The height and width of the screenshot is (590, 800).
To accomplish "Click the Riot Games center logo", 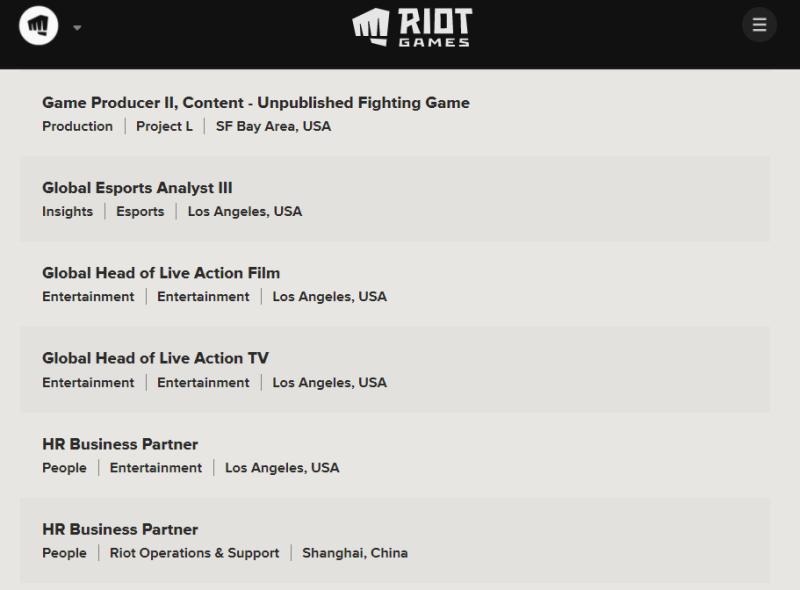I will pyautogui.click(x=412, y=27).
